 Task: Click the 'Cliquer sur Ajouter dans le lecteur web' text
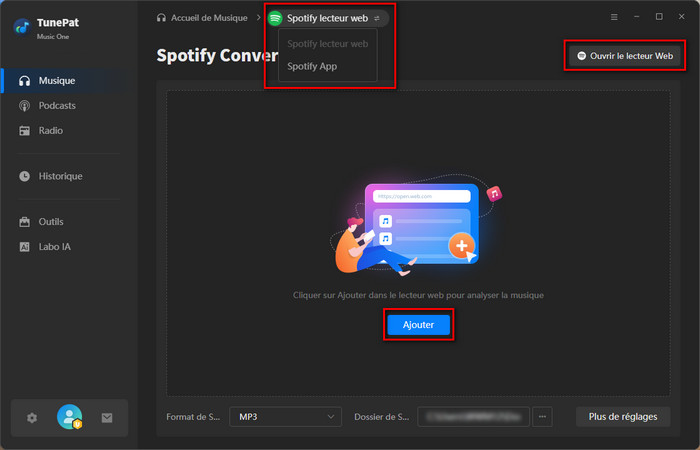point(418,295)
